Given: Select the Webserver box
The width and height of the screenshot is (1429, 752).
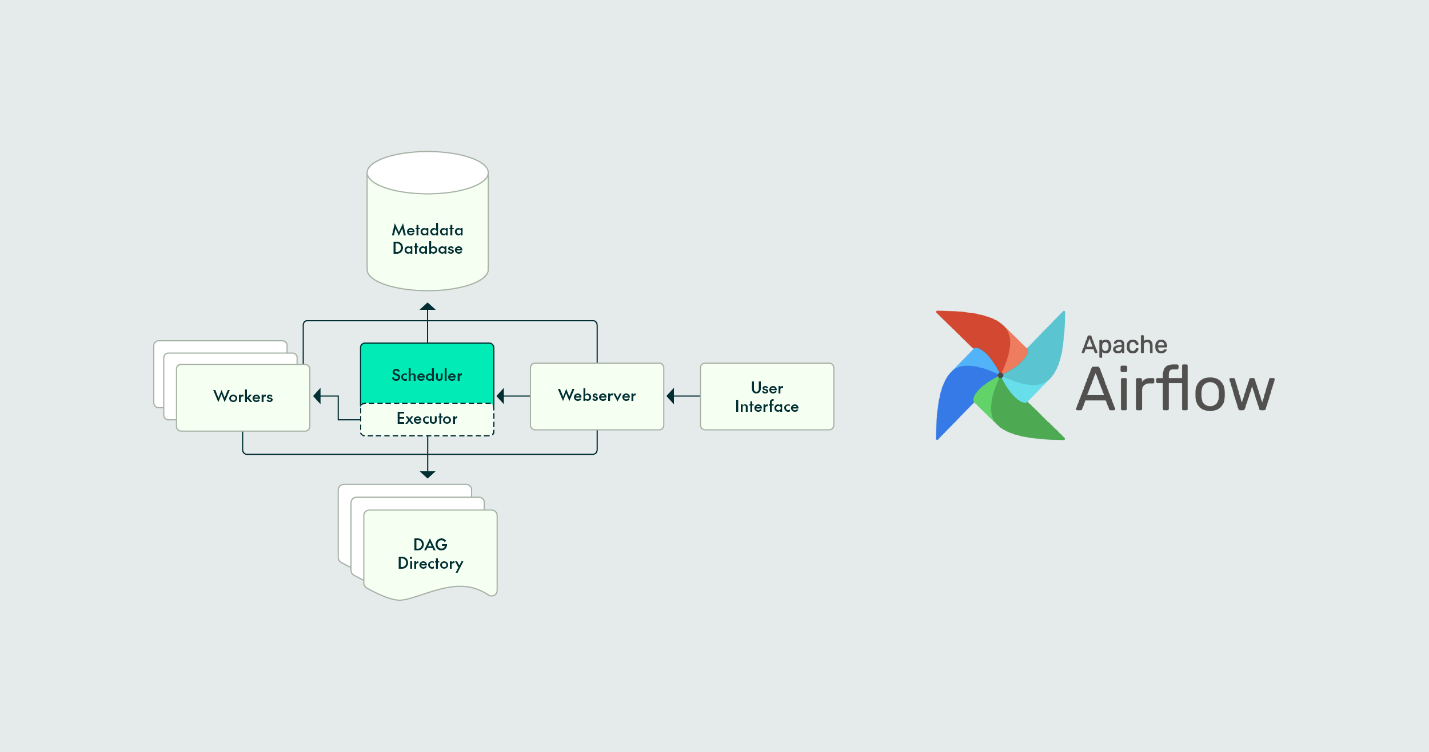Looking at the screenshot, I should coord(597,396).
